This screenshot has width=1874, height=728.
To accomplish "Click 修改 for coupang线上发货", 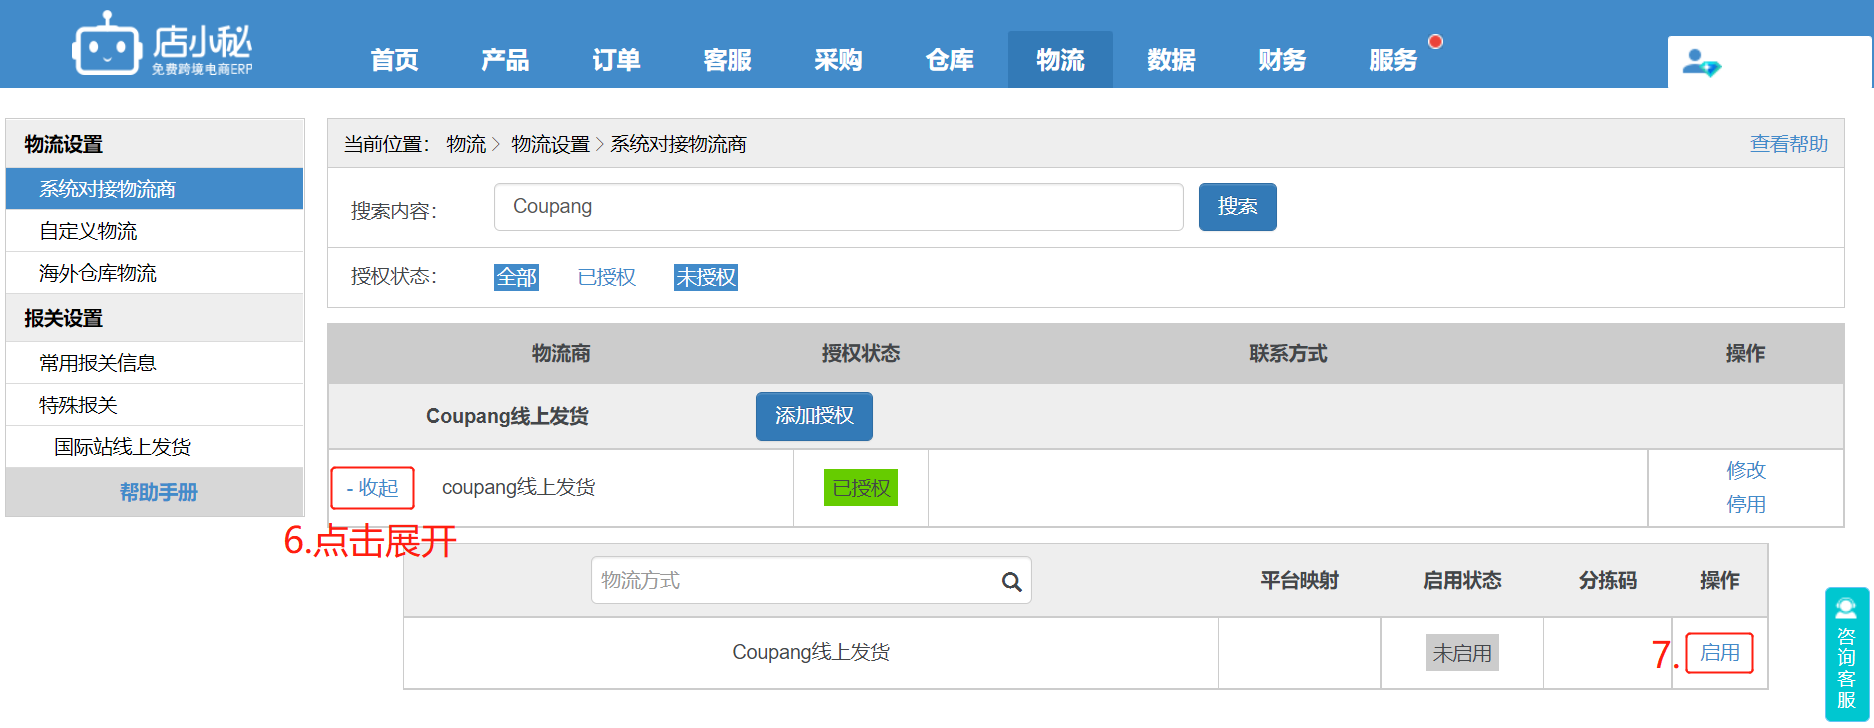I will pos(1746,470).
